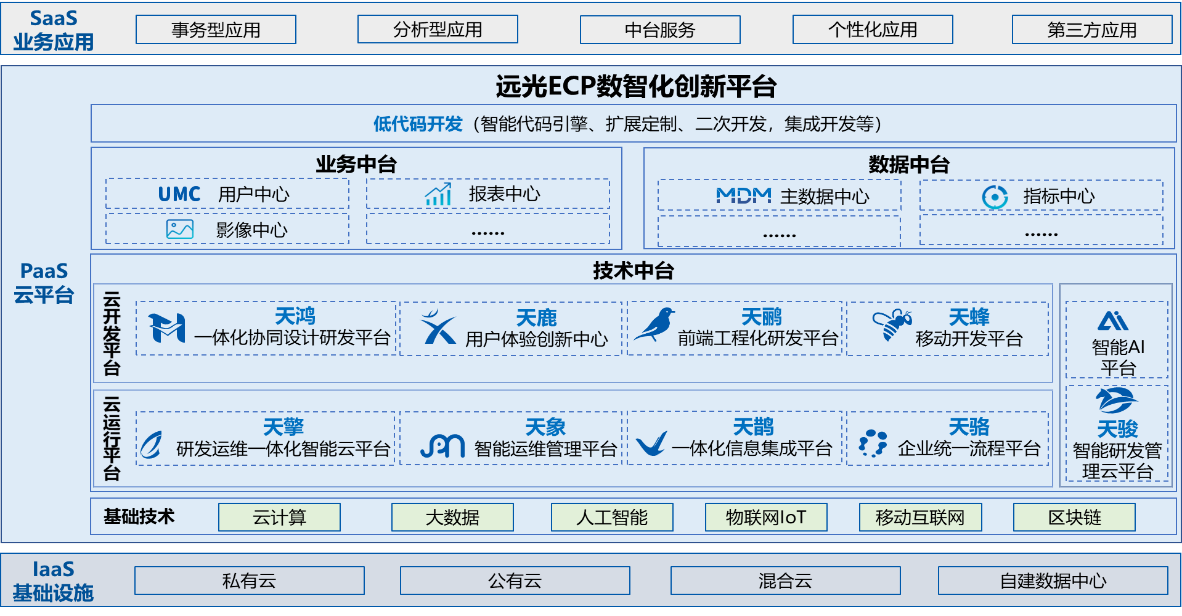
Task: Select the 事务型应用 box
Action: point(216,30)
